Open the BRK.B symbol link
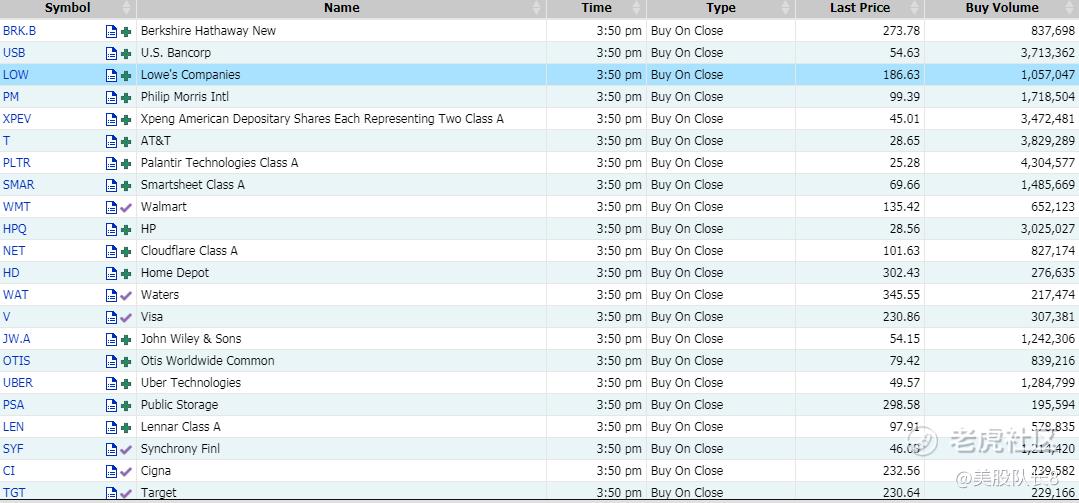The width and height of the screenshot is (1079, 503). 19,30
